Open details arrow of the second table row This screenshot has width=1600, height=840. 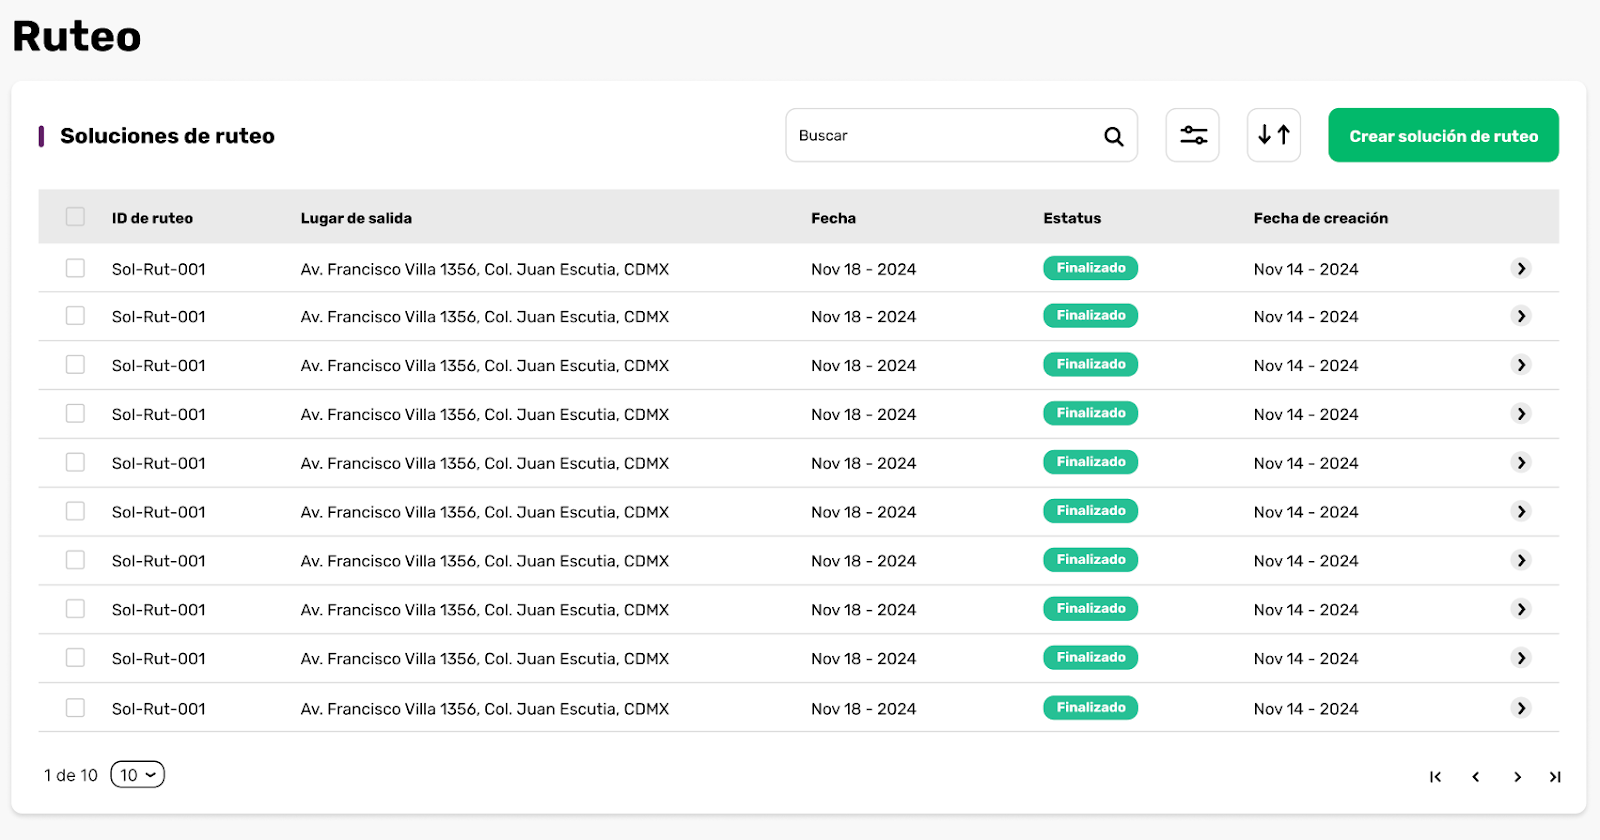(x=1521, y=316)
